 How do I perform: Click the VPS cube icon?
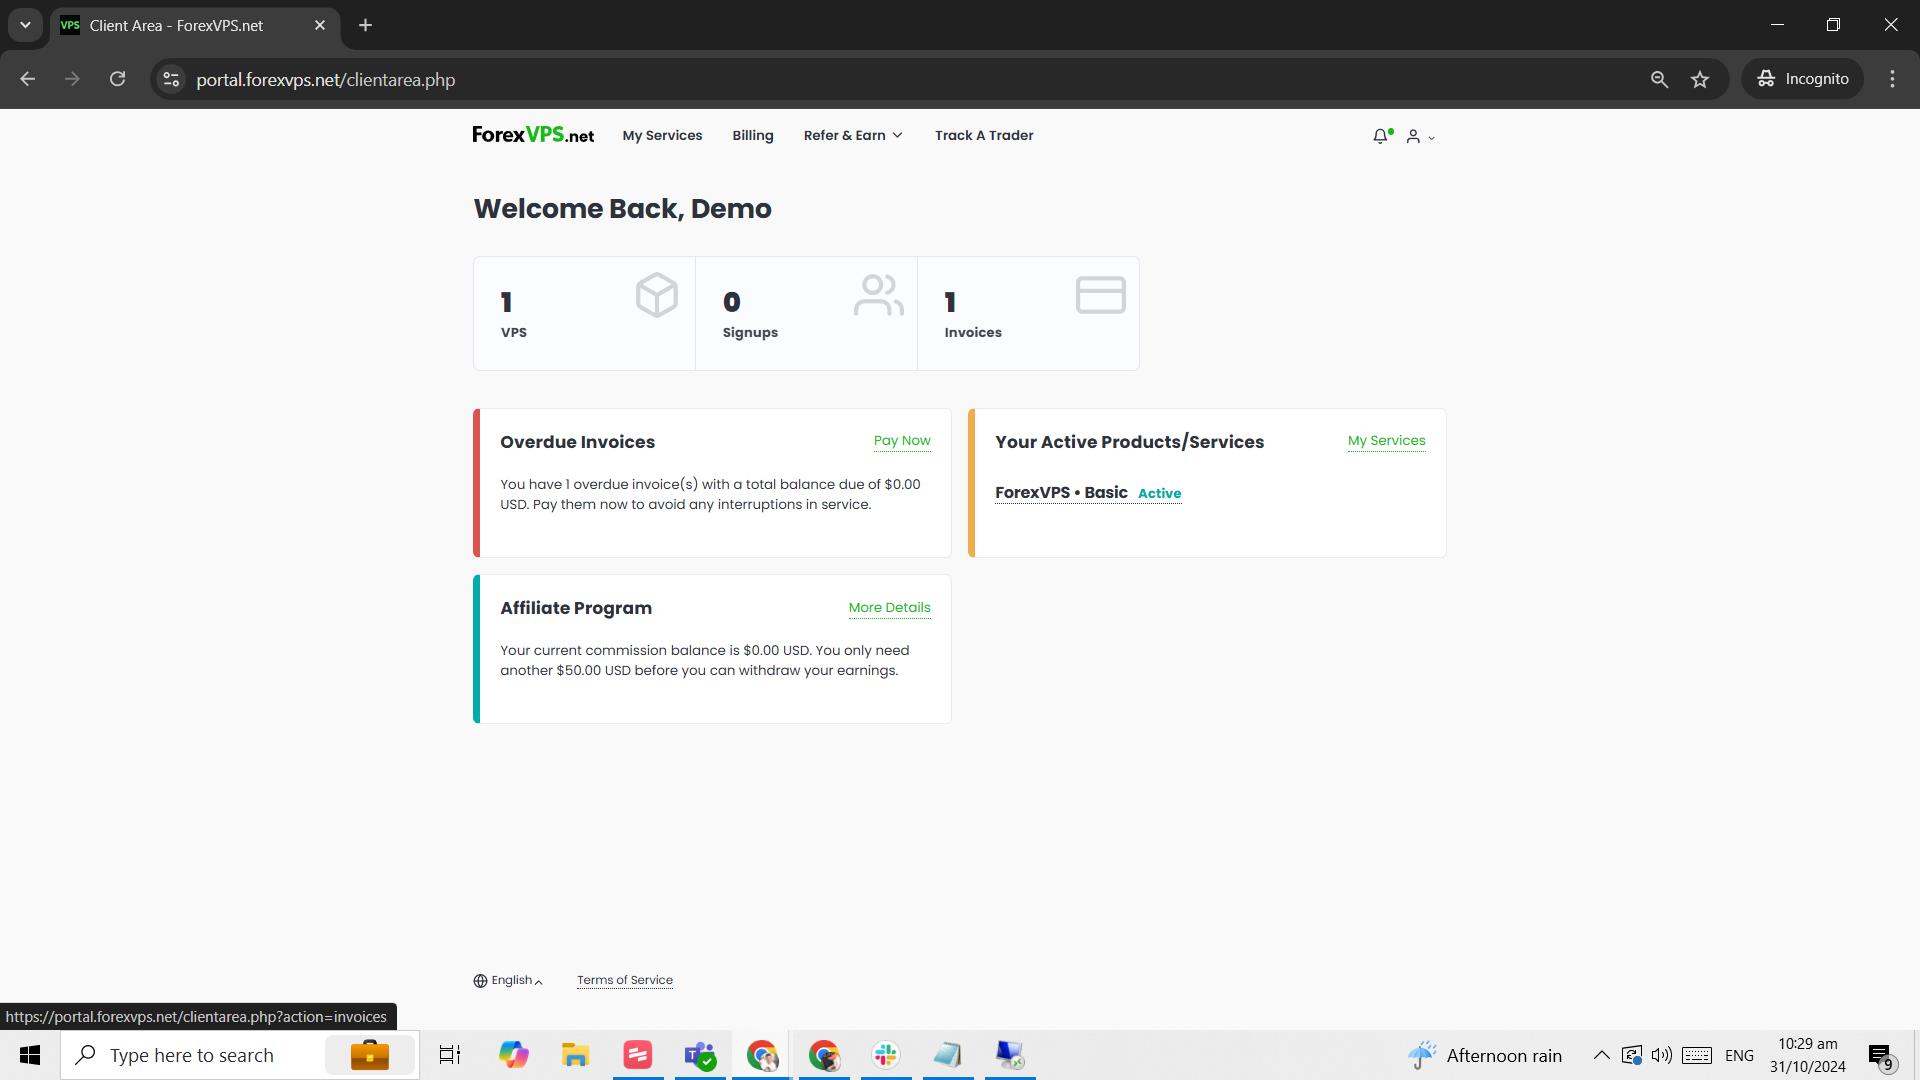pyautogui.click(x=657, y=295)
